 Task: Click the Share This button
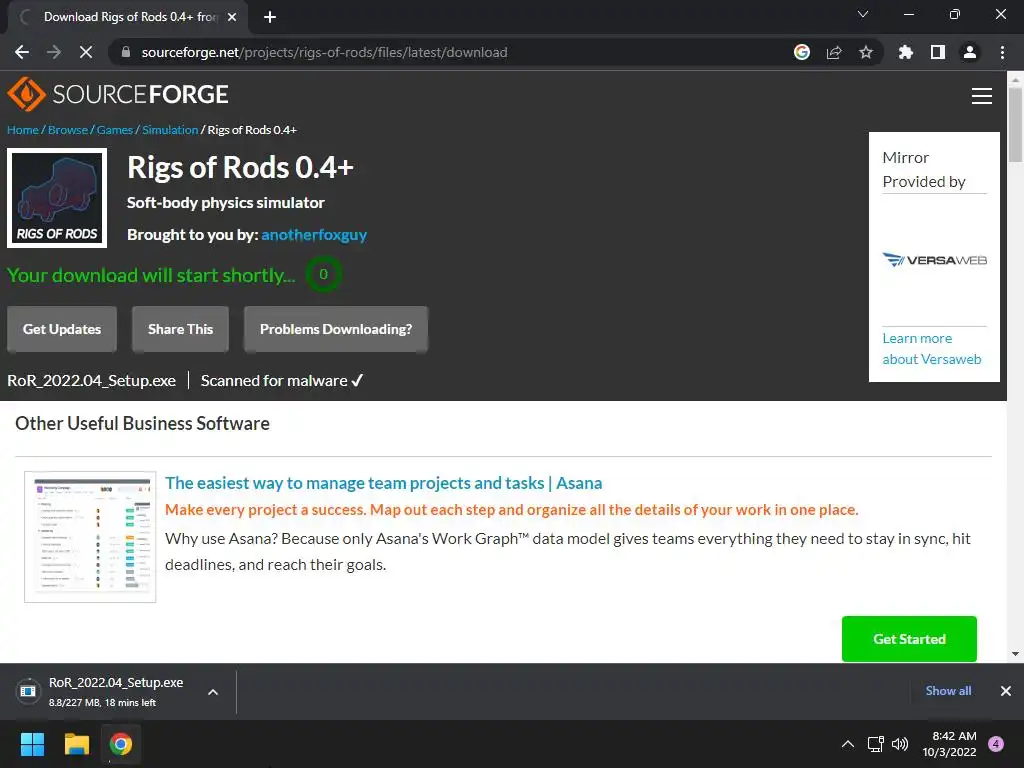click(180, 329)
